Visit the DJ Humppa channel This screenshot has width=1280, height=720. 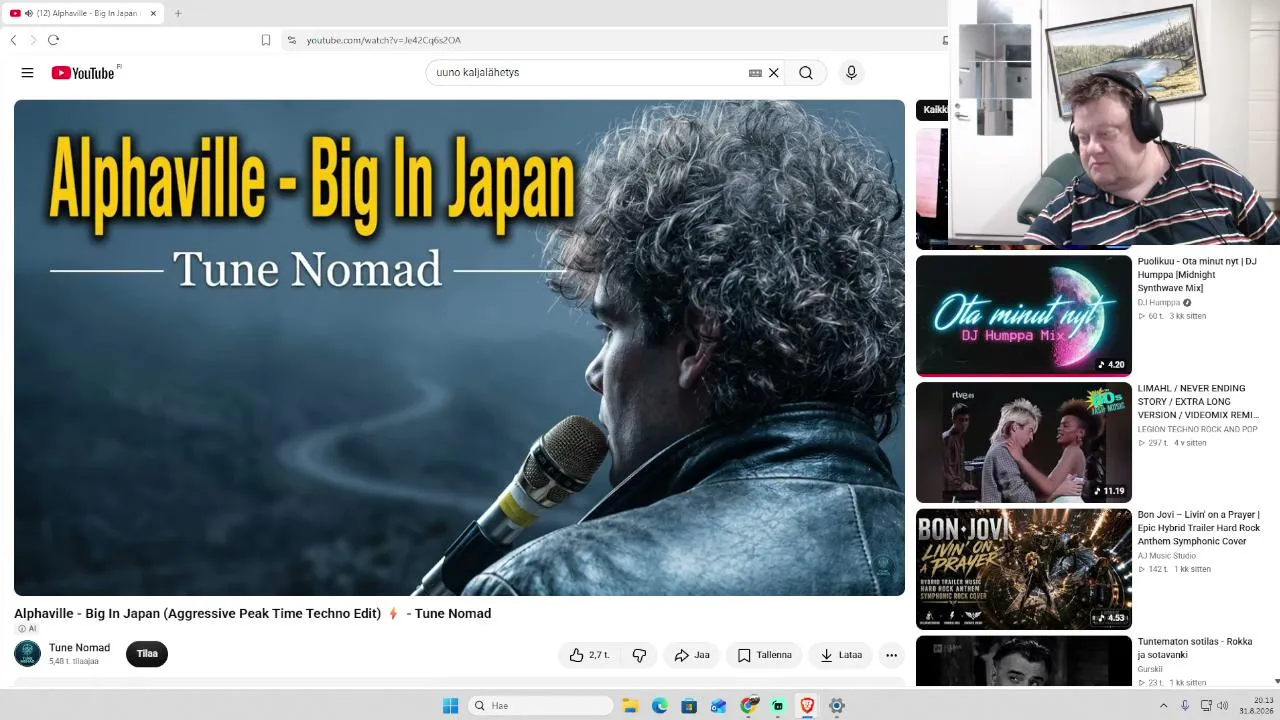click(x=1159, y=302)
